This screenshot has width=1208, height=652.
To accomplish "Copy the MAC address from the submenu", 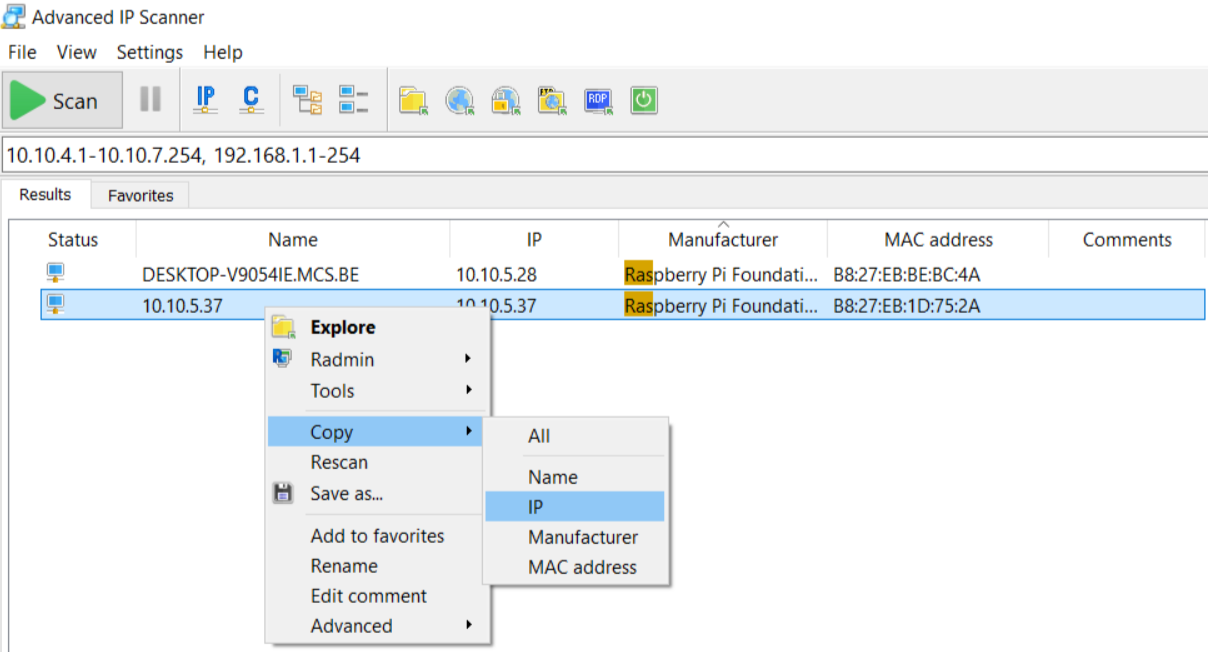I will (x=575, y=567).
